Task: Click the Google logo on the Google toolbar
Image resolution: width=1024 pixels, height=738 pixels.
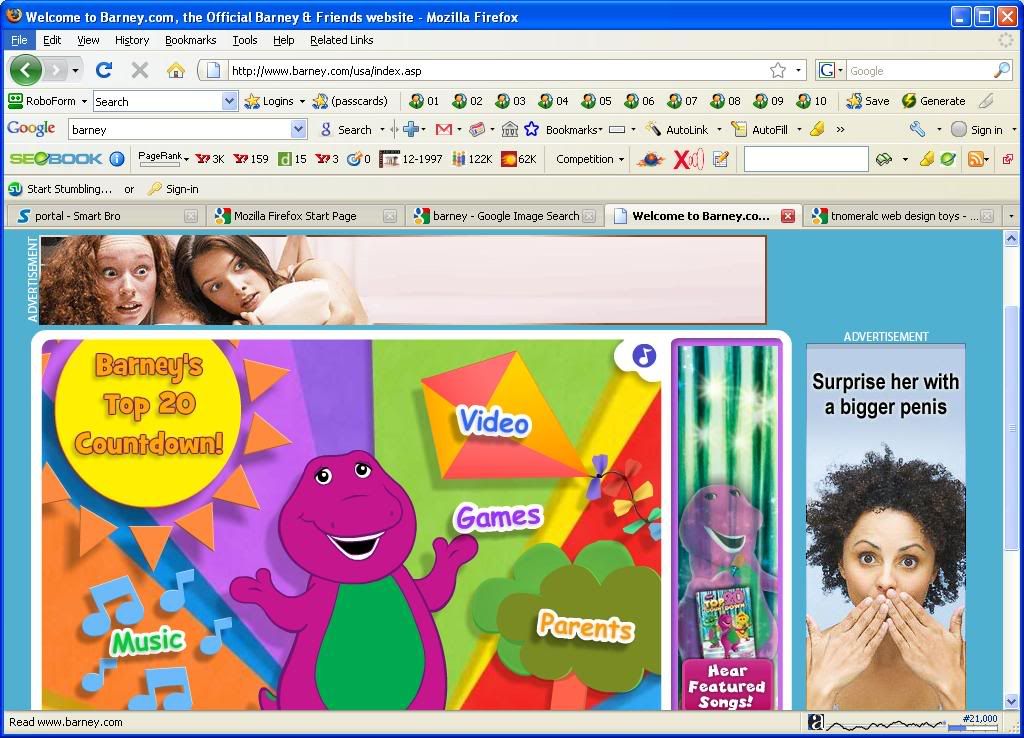Action: click(x=31, y=129)
